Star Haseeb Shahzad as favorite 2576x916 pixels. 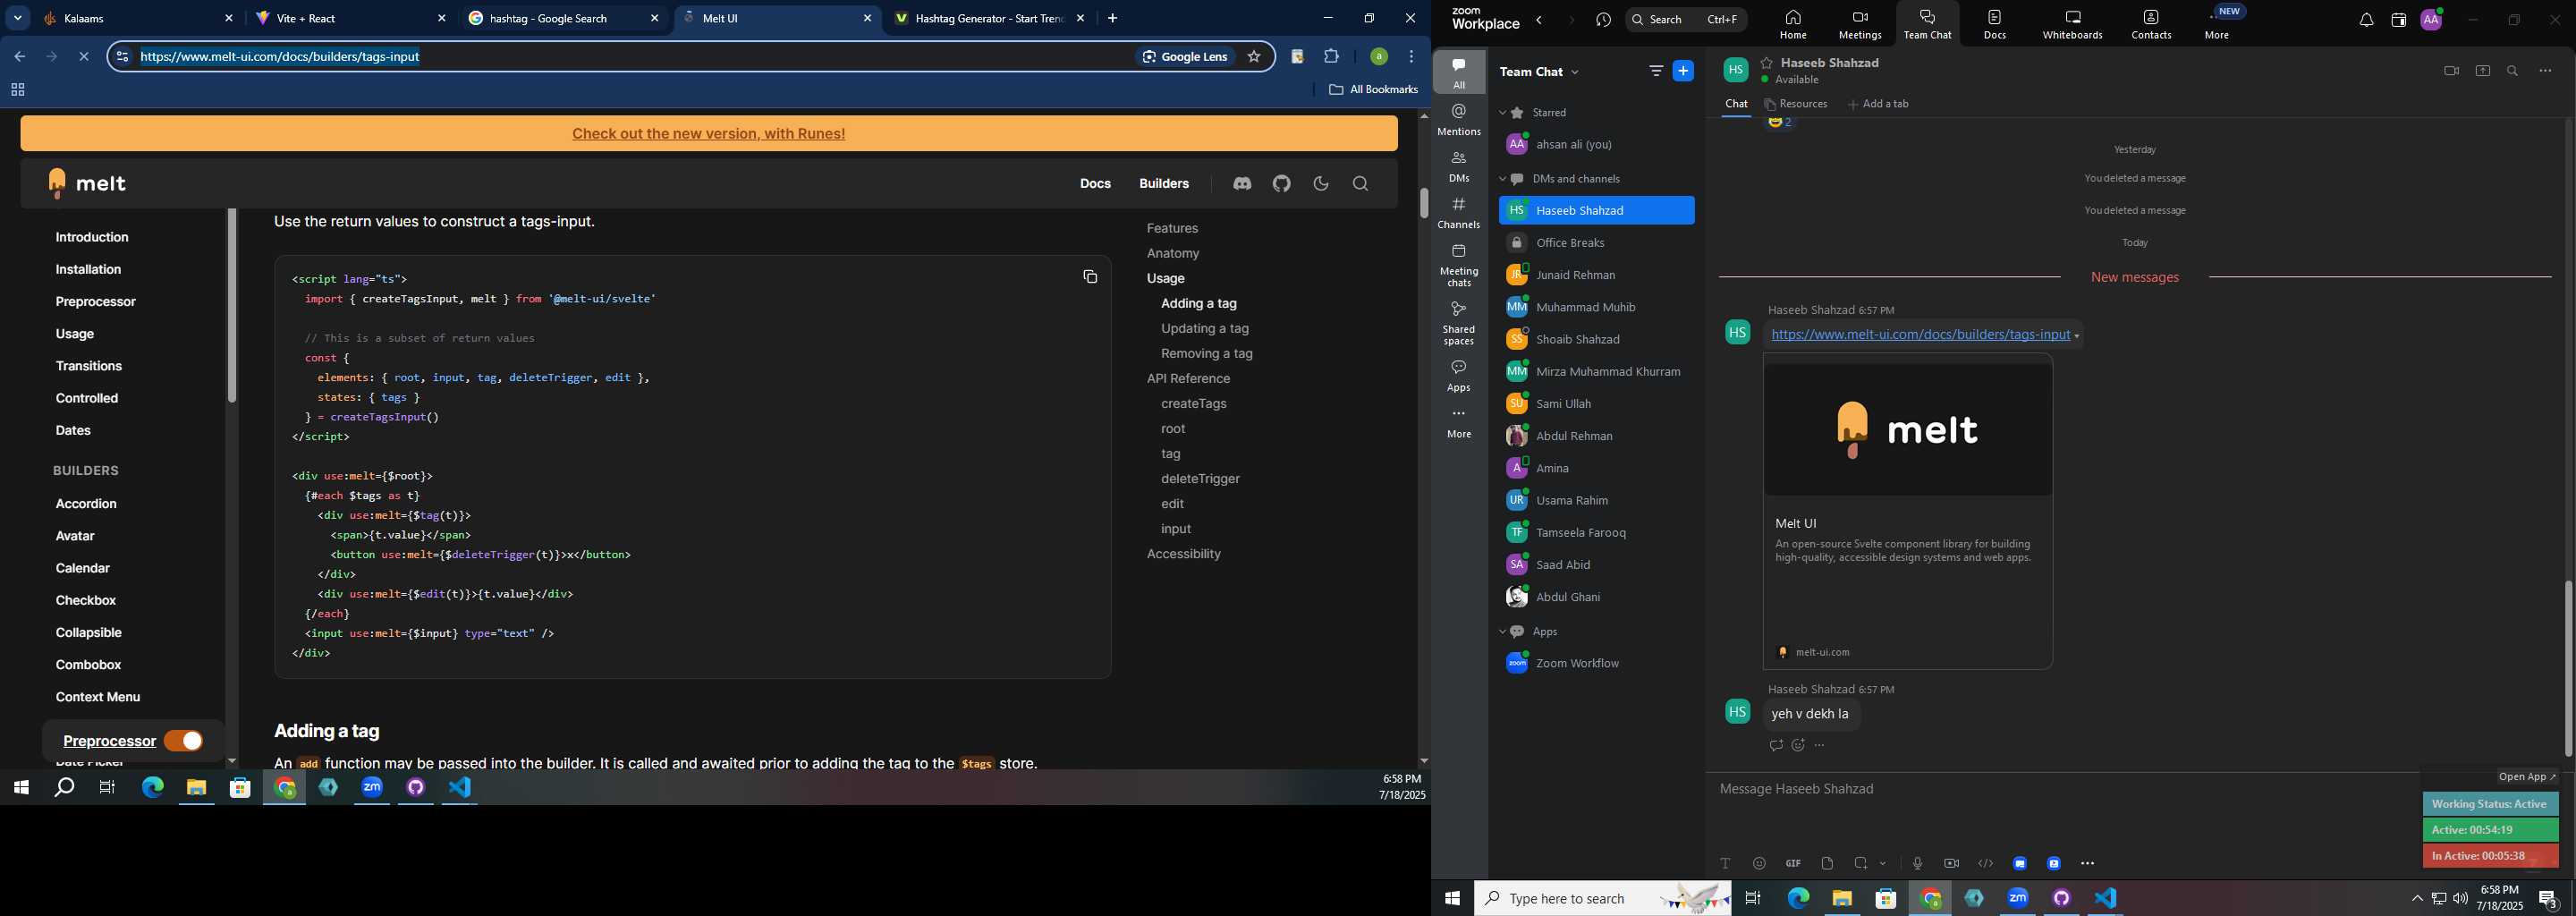pos(1767,63)
